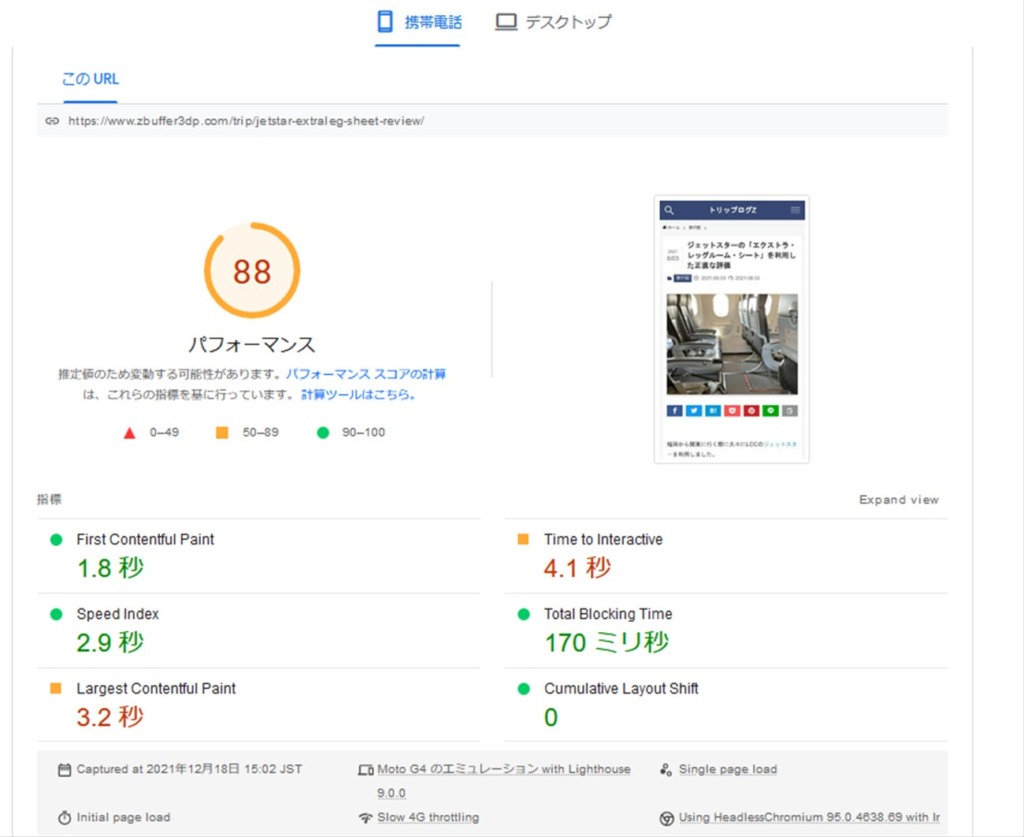Click the 2.9 秒 value
The height and width of the screenshot is (837, 1024).
click(110, 642)
